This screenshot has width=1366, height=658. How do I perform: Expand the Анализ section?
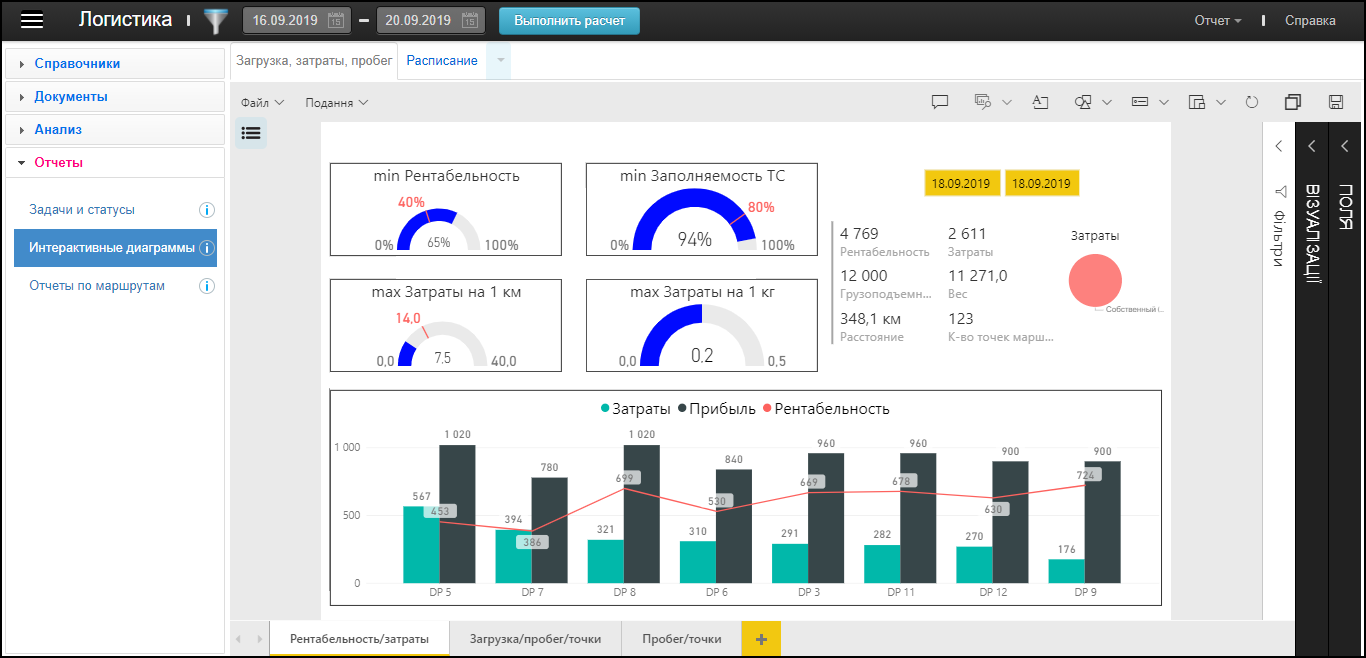click(x=115, y=130)
